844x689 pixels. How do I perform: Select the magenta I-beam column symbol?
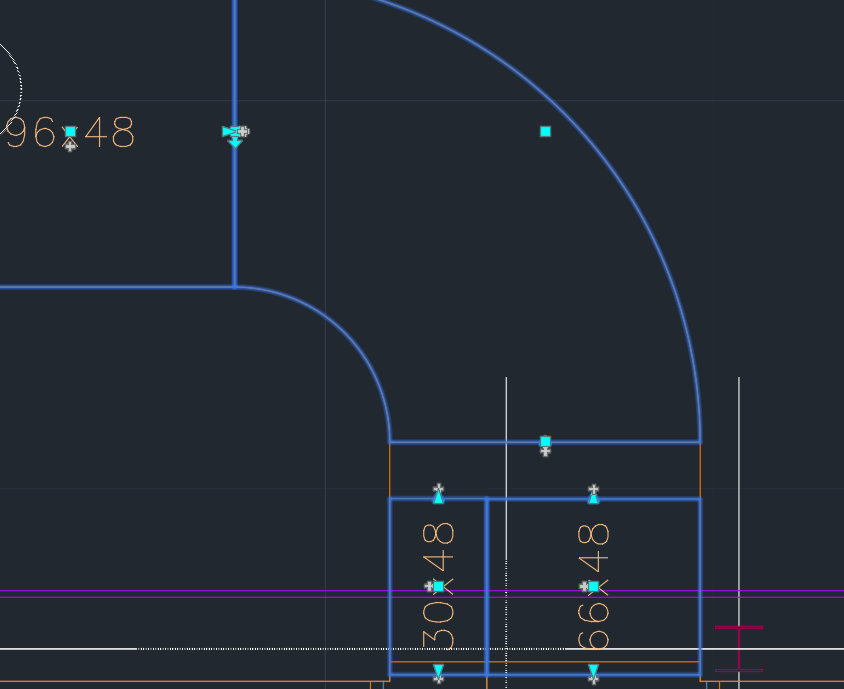739,649
